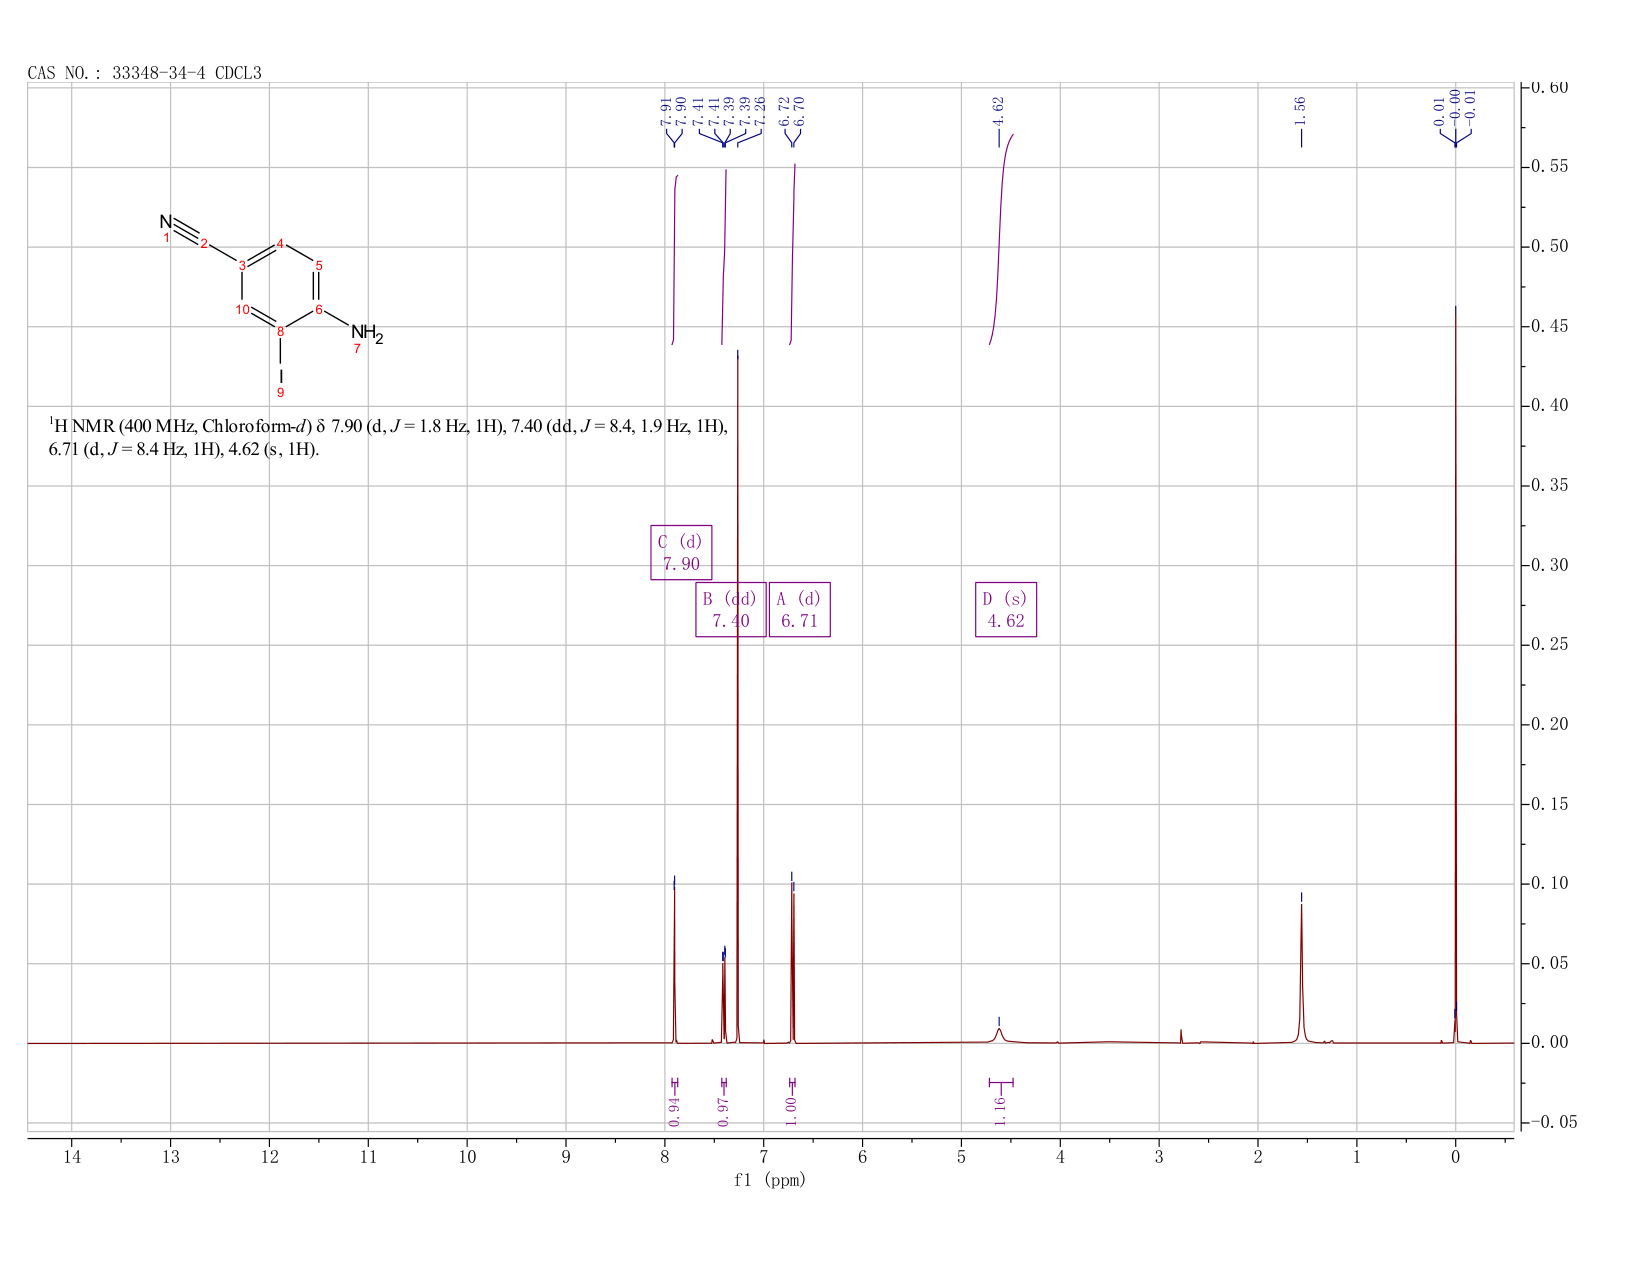
Task: Select the 1.00 integral value
Action: coord(791,1110)
